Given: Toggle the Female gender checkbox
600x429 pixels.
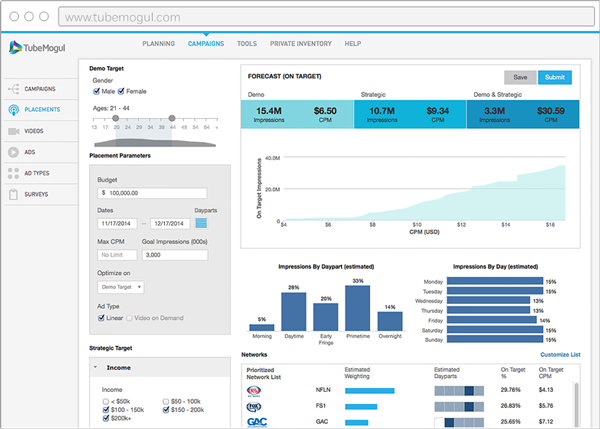Looking at the screenshot, I should [x=121, y=91].
